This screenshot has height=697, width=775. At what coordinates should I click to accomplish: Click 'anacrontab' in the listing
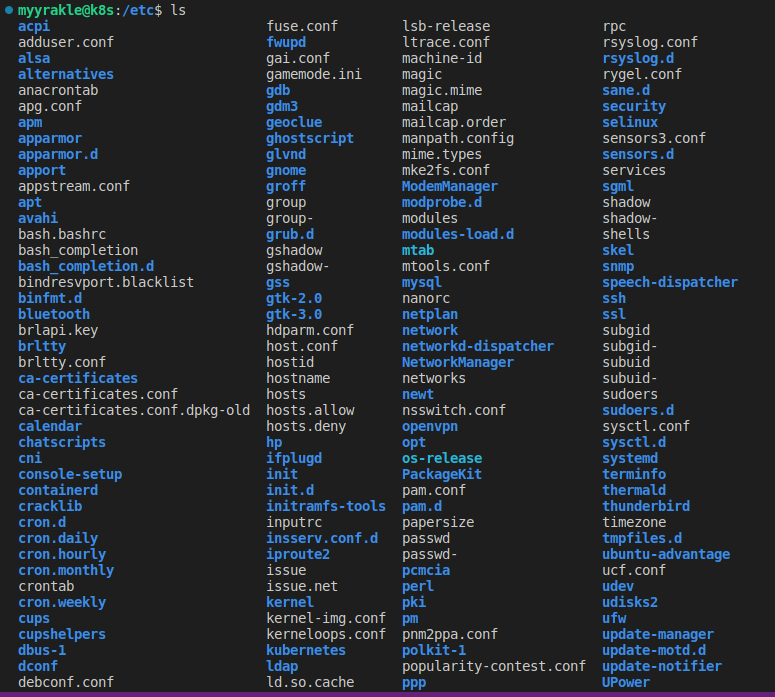pos(58,90)
